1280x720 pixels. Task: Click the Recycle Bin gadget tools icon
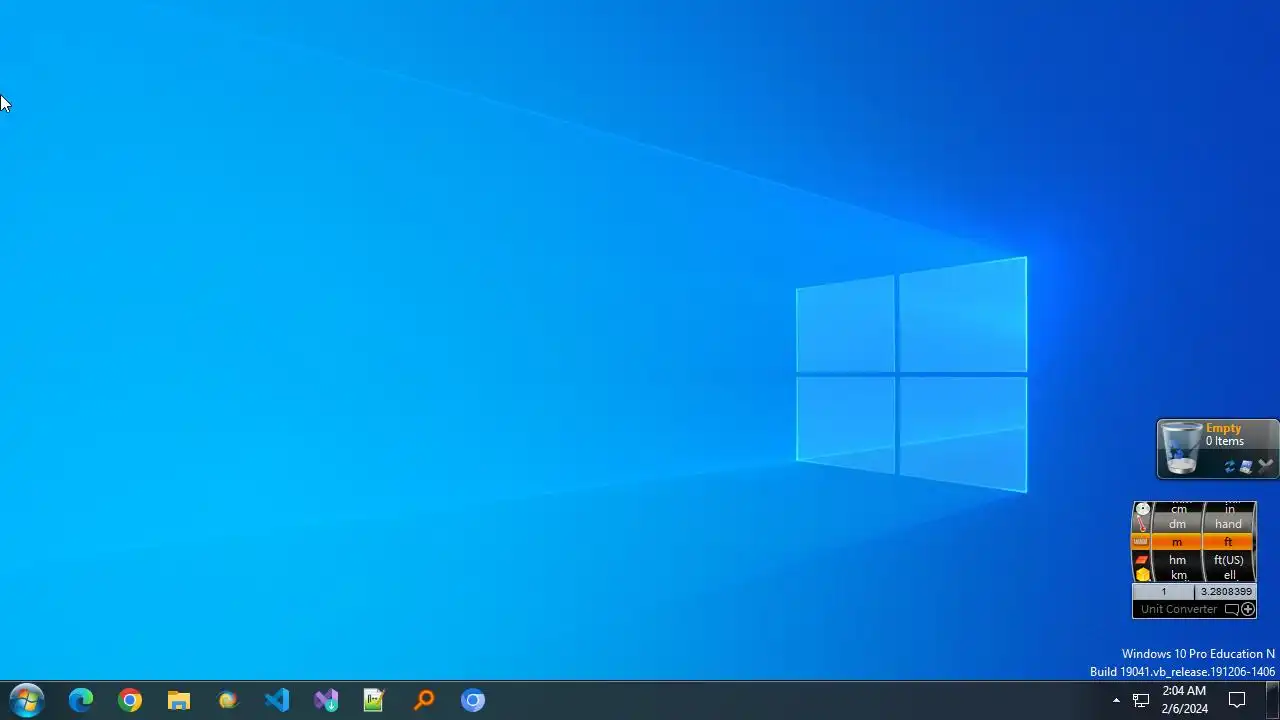pos(1265,467)
